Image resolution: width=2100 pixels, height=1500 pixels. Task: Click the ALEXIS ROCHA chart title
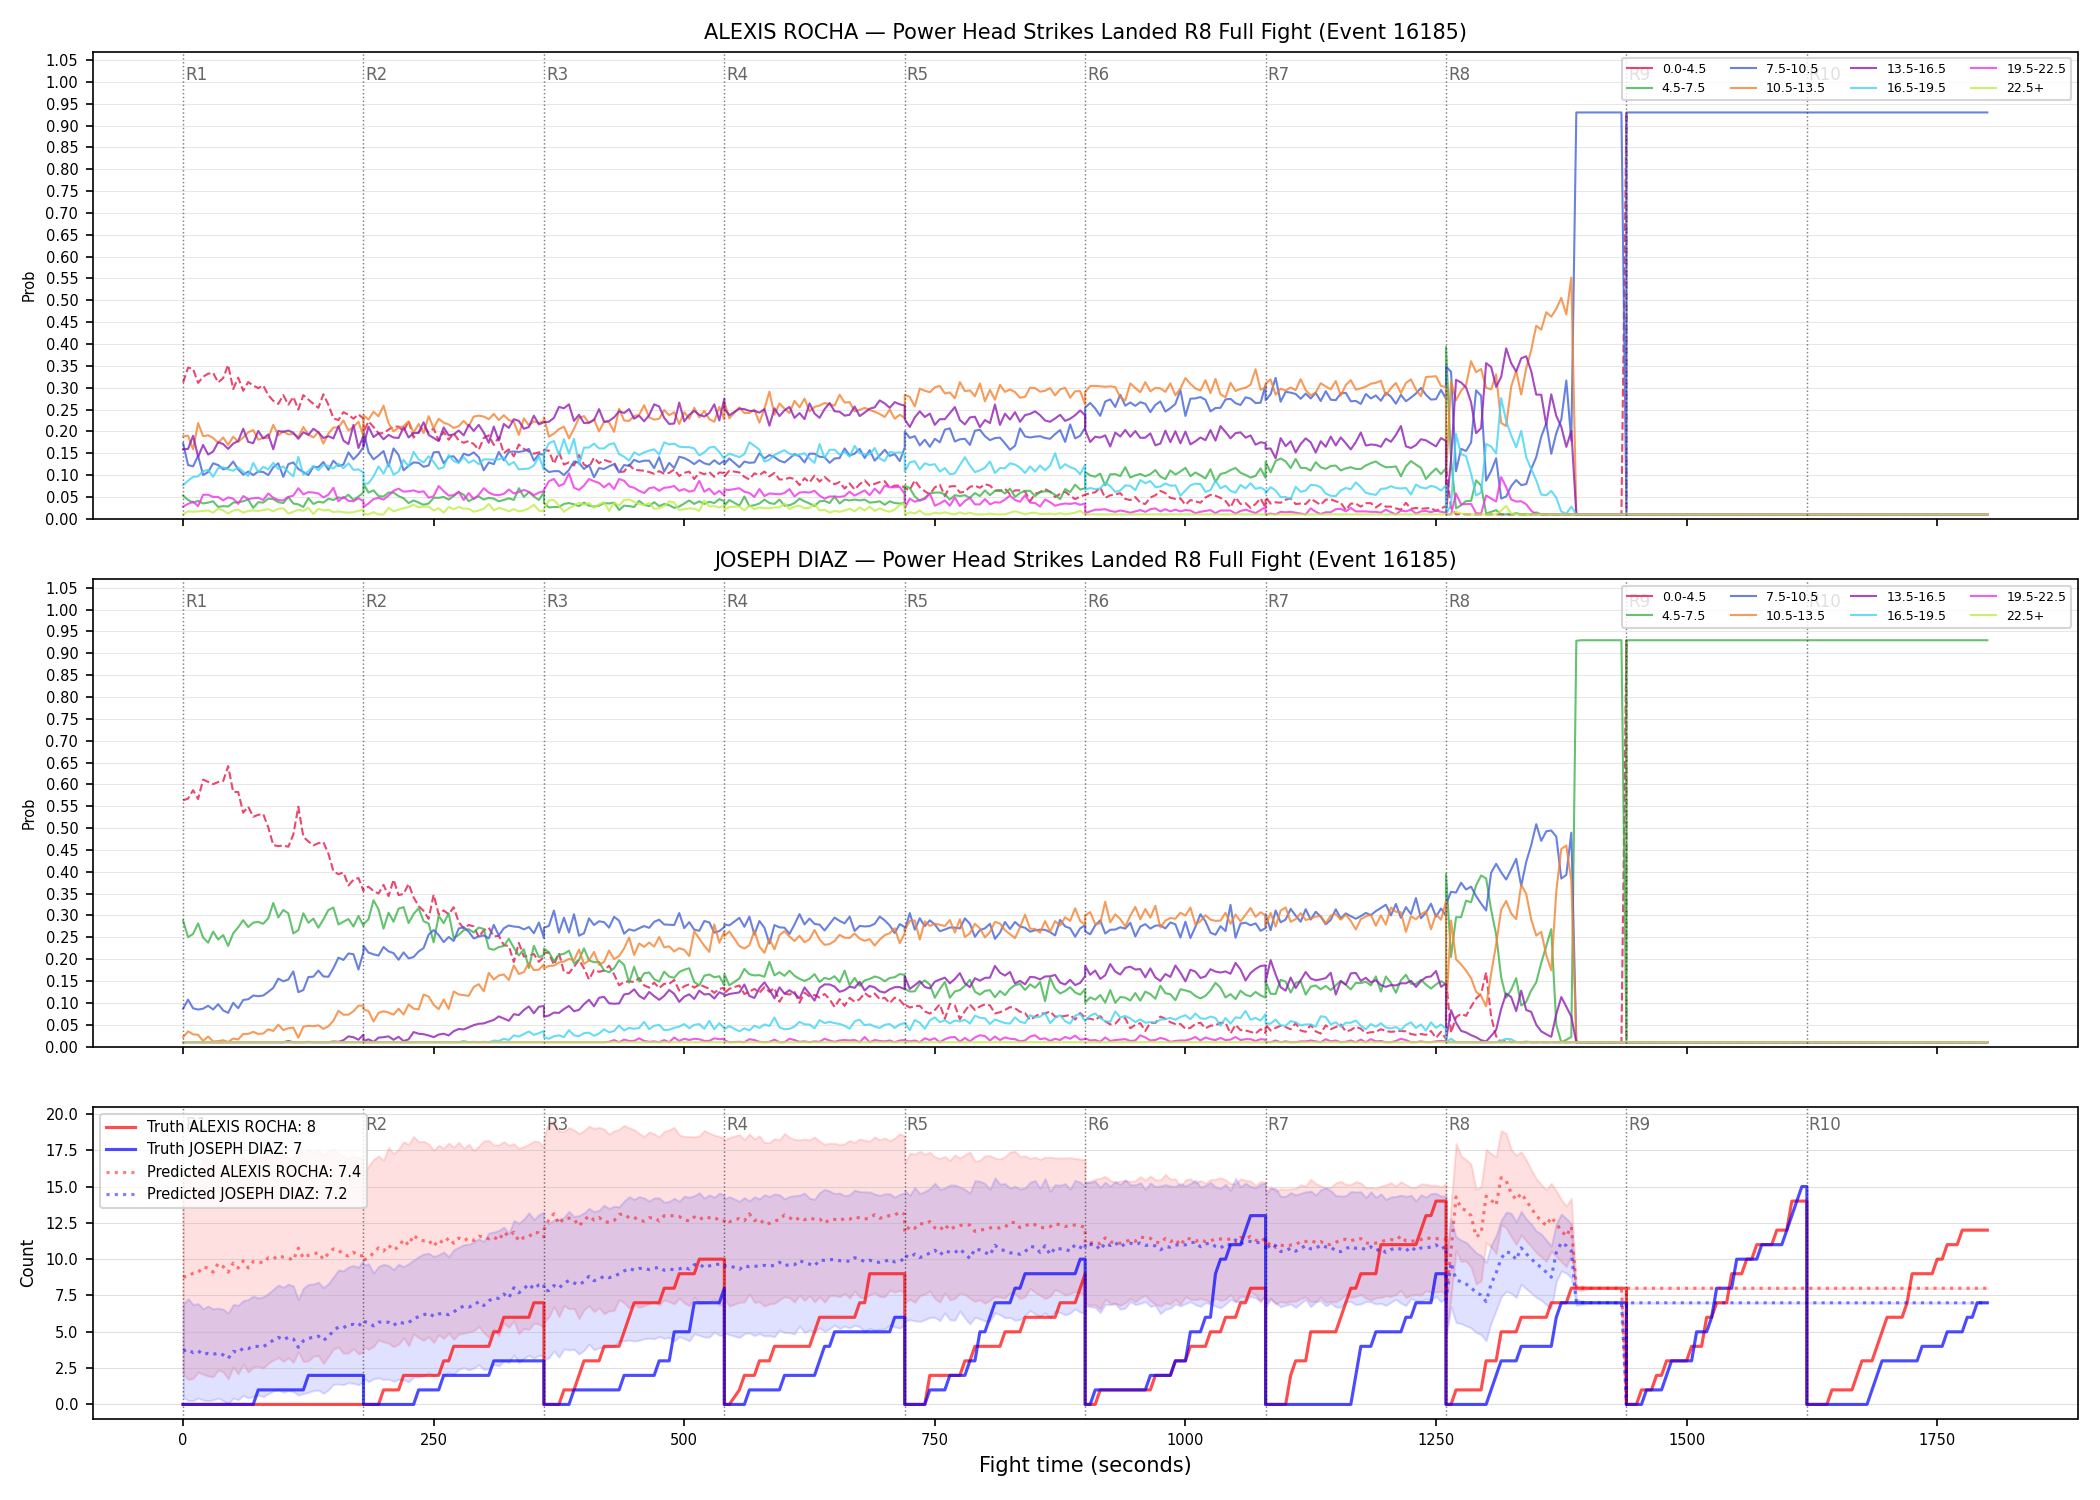point(1085,32)
